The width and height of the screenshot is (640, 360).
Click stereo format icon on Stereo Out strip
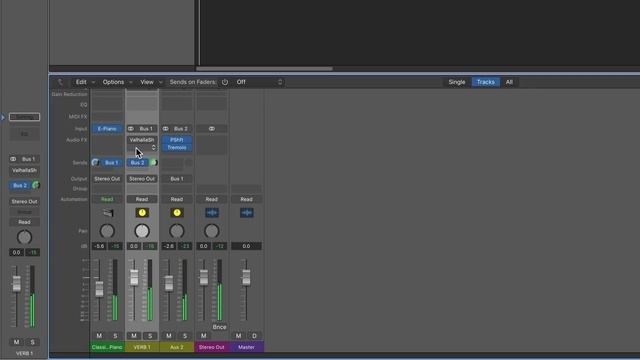(211, 129)
